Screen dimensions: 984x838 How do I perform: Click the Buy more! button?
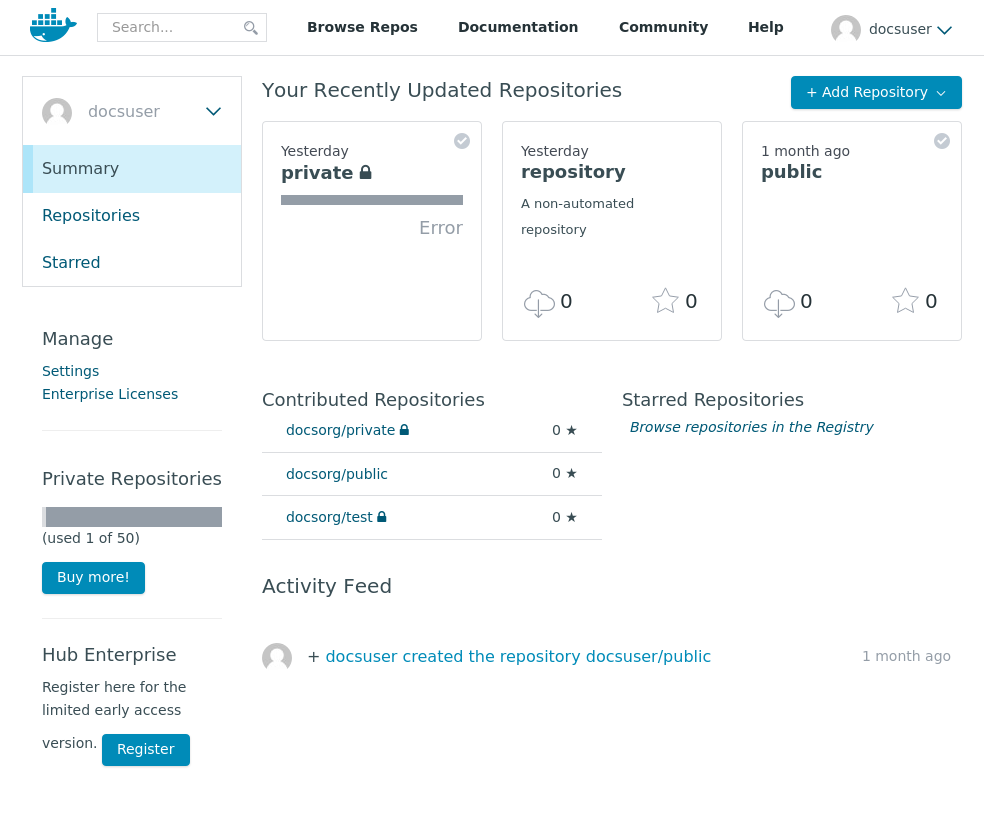click(x=94, y=577)
